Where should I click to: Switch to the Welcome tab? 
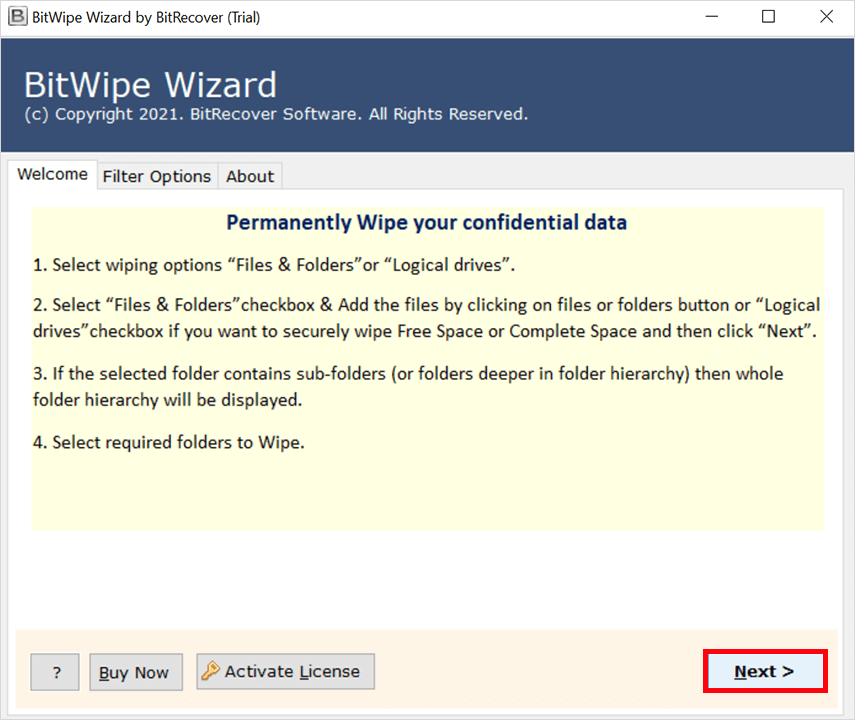click(53, 175)
